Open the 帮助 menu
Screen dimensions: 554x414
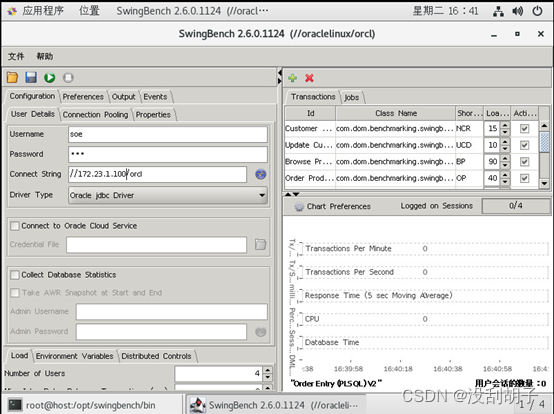[45, 56]
